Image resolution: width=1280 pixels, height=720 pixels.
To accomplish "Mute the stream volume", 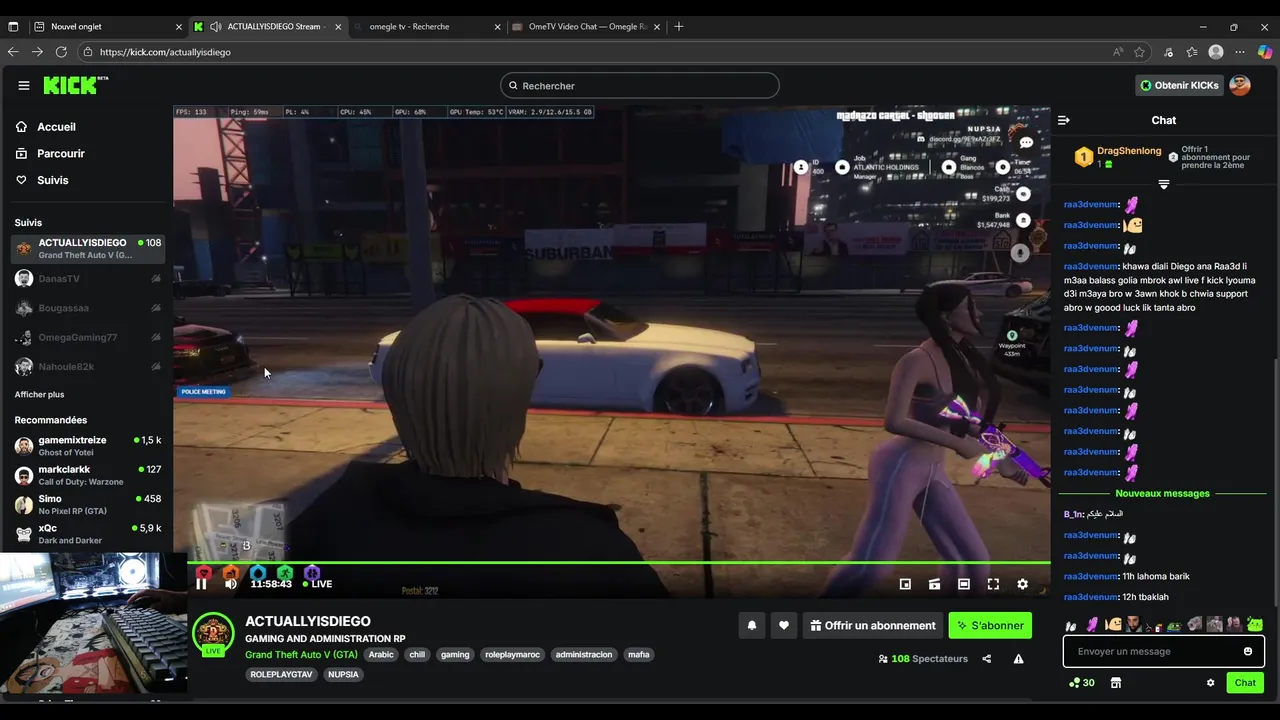I will pyautogui.click(x=231, y=584).
